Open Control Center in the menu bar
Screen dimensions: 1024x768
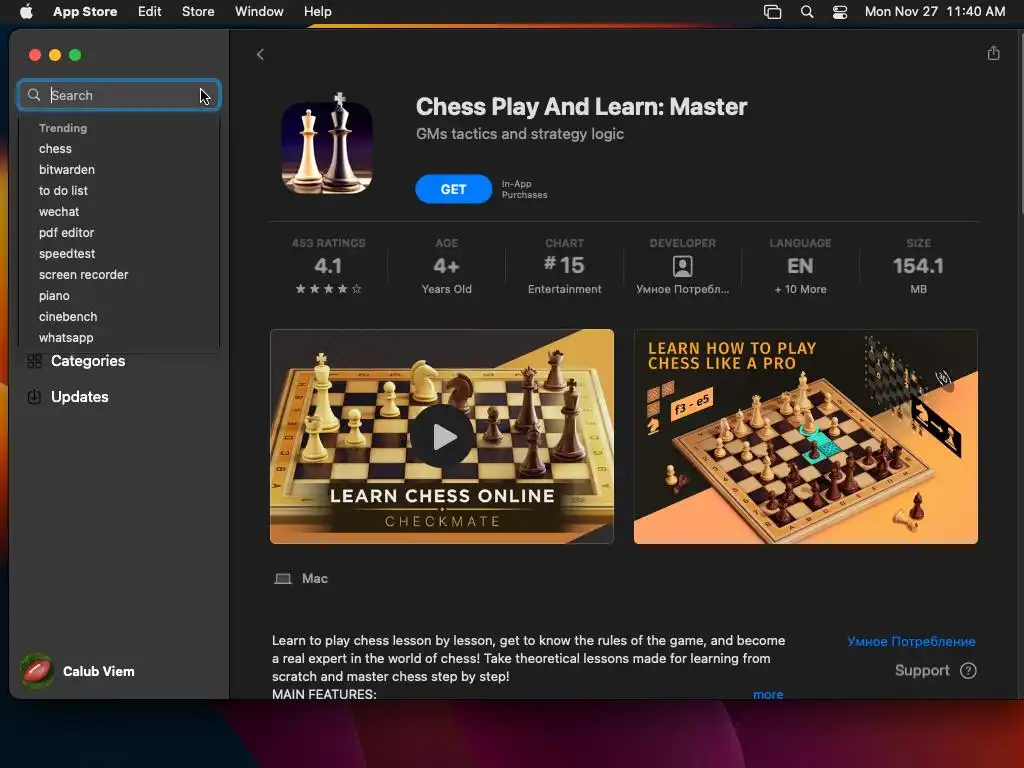[x=840, y=12]
